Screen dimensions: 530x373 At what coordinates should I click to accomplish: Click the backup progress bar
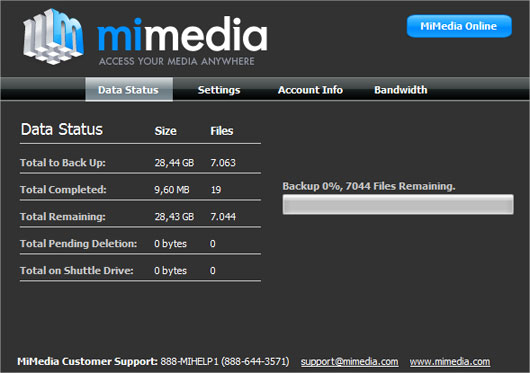pos(398,204)
